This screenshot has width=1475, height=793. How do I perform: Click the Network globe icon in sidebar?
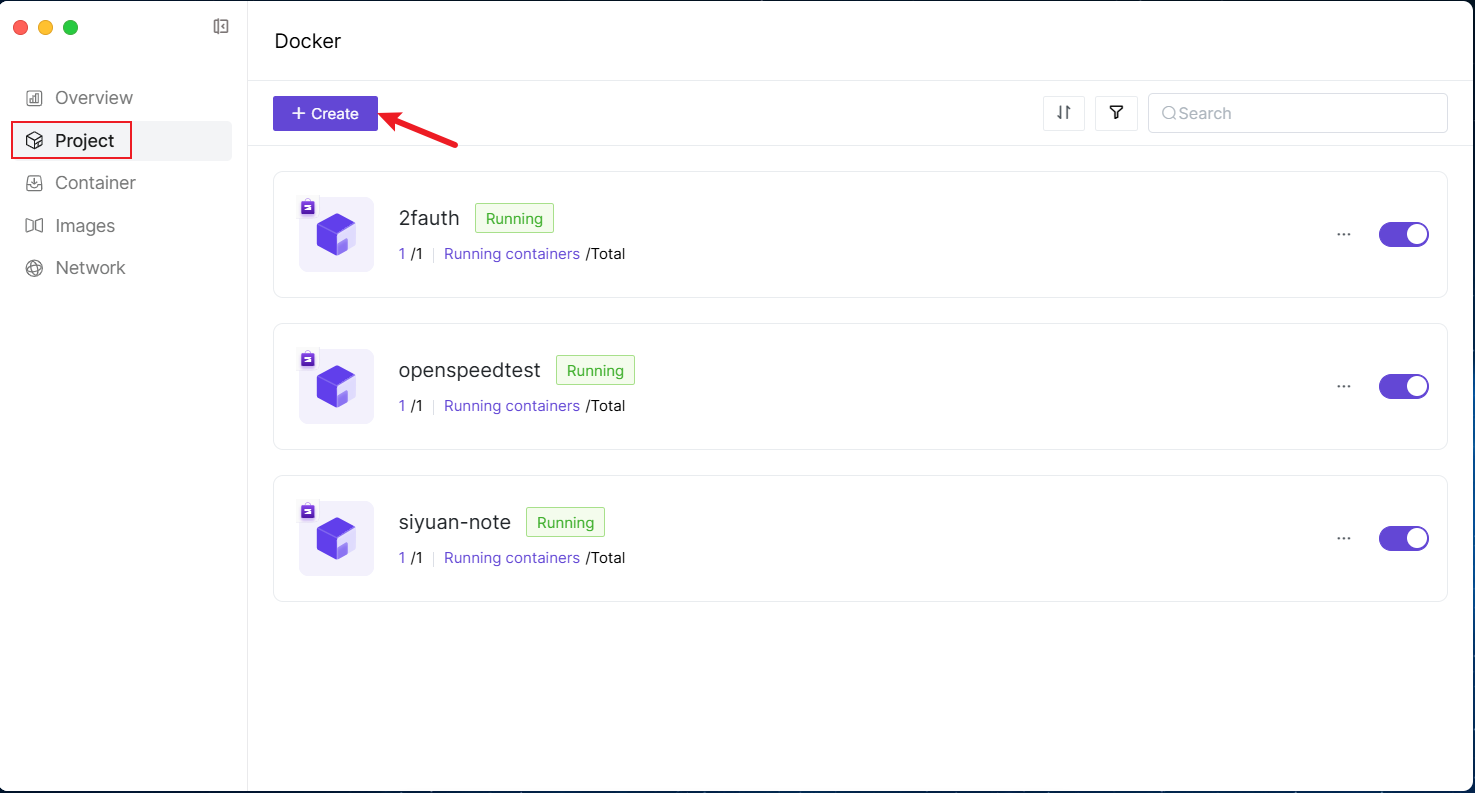pos(34,268)
